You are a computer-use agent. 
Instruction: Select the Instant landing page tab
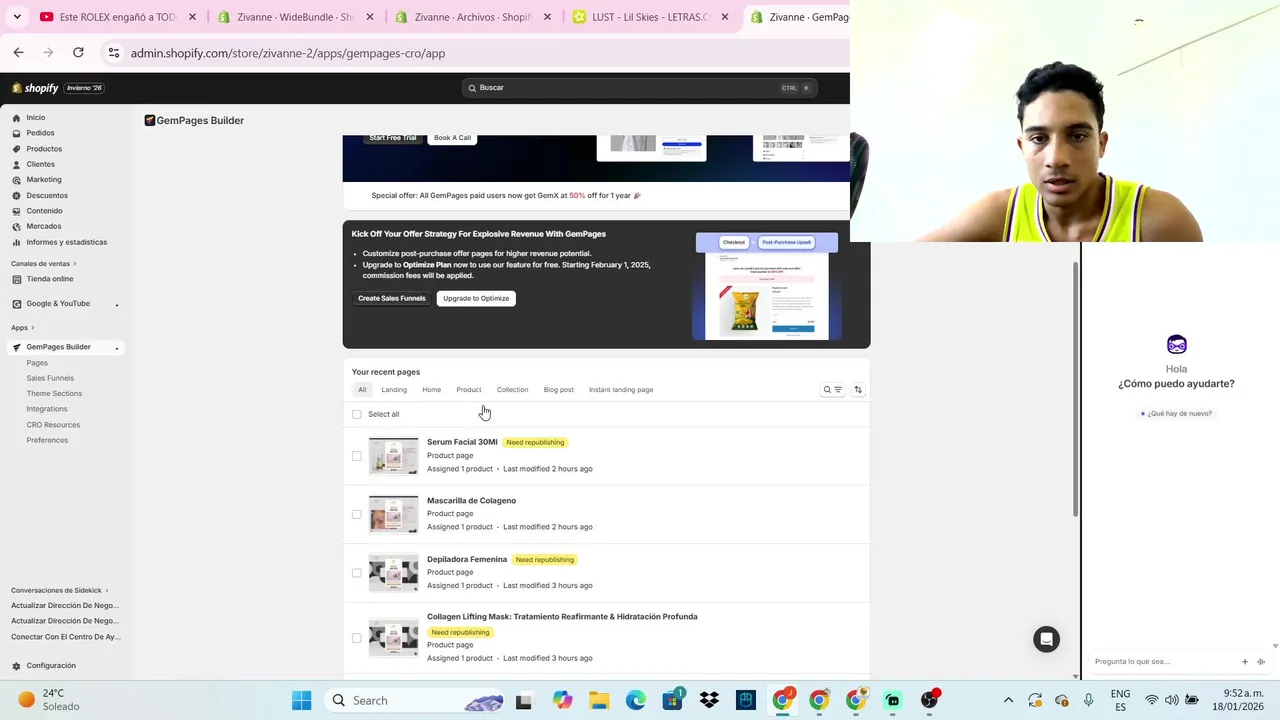621,390
